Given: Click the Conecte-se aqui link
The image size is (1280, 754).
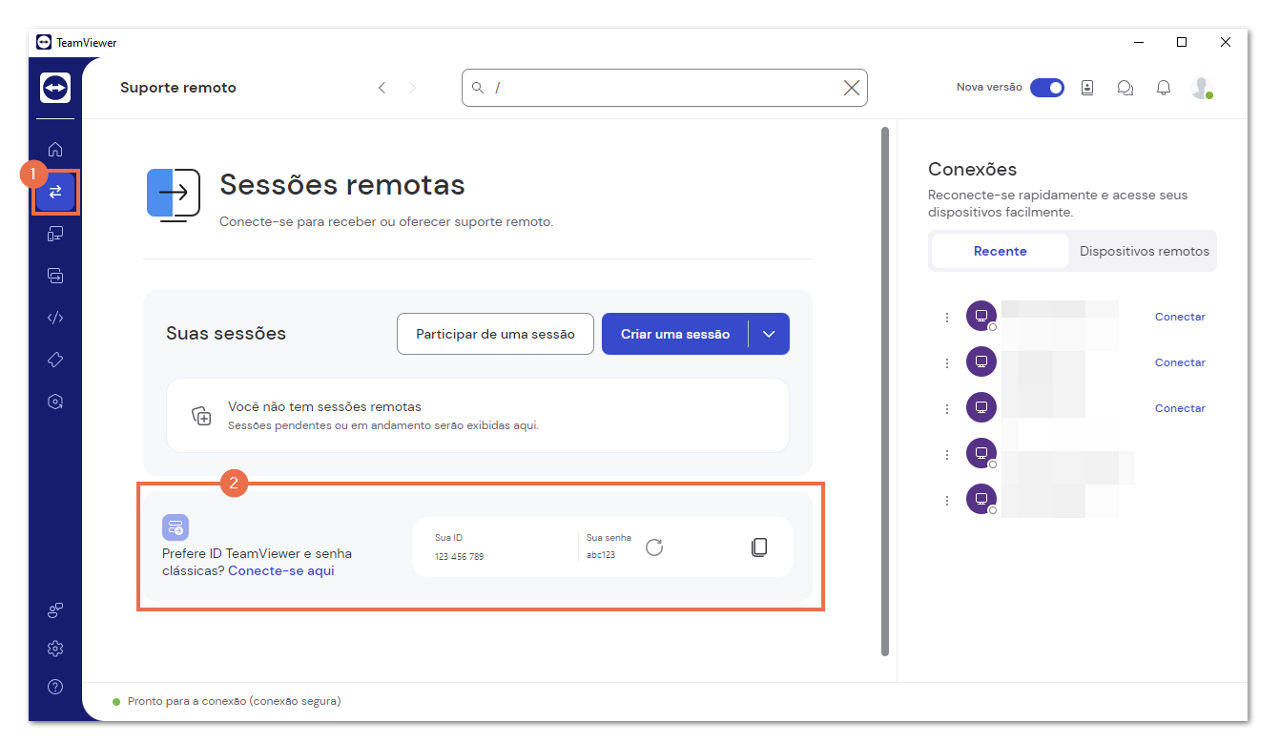Looking at the screenshot, I should pyautogui.click(x=281, y=571).
